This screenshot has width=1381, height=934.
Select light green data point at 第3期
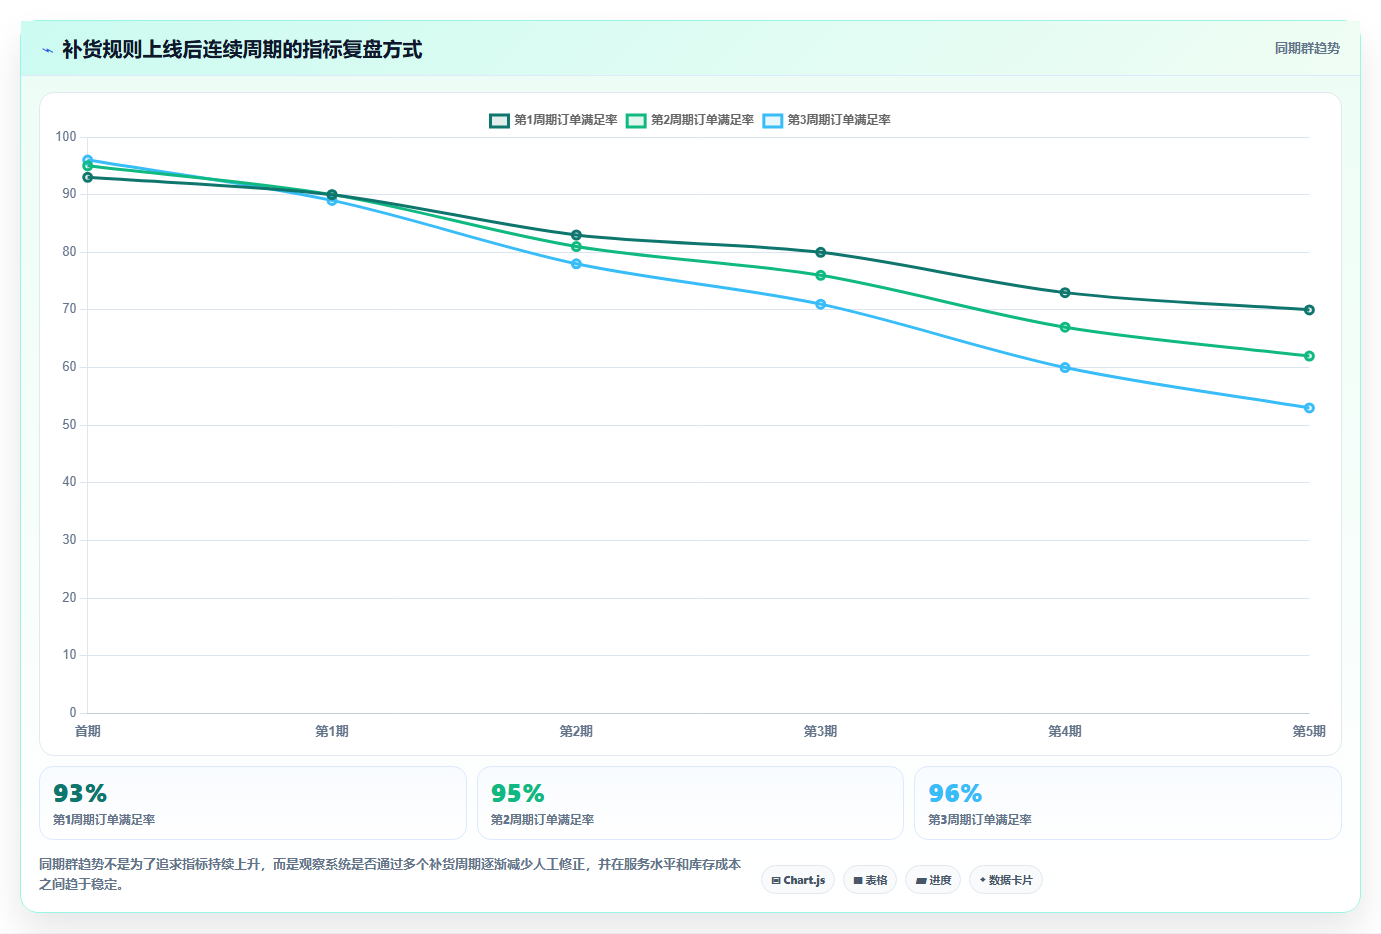tap(821, 275)
